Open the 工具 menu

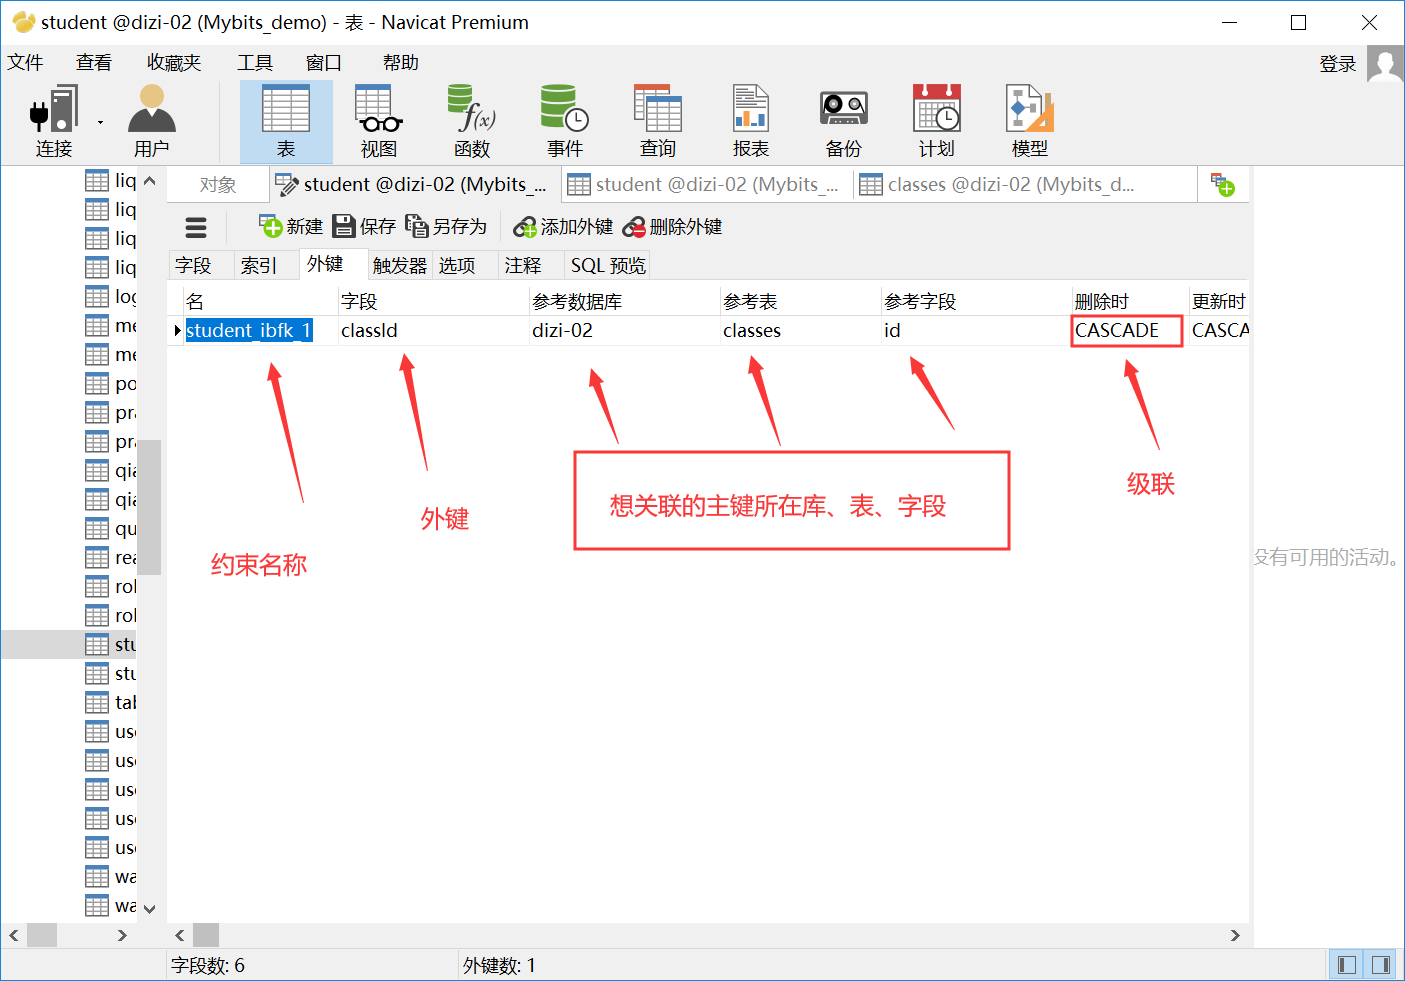click(x=255, y=63)
